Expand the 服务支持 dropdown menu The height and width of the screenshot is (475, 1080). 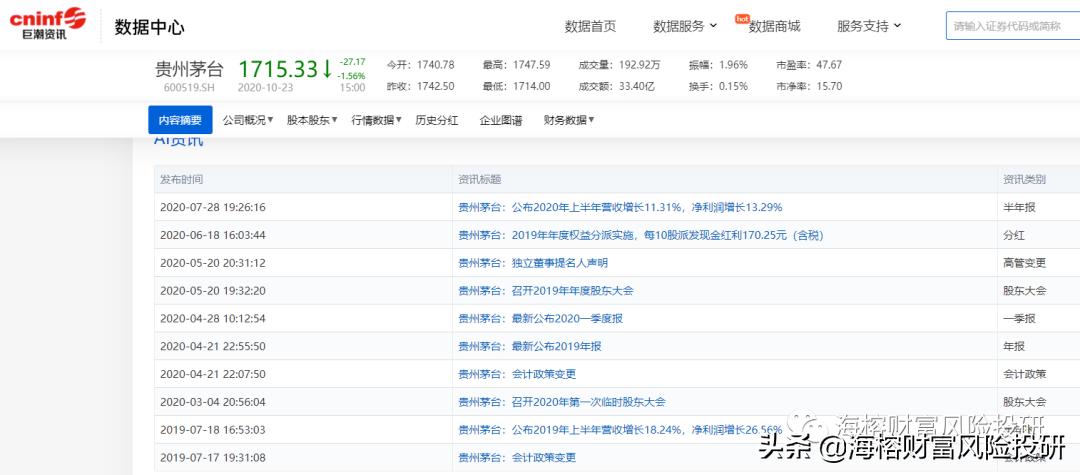click(869, 26)
